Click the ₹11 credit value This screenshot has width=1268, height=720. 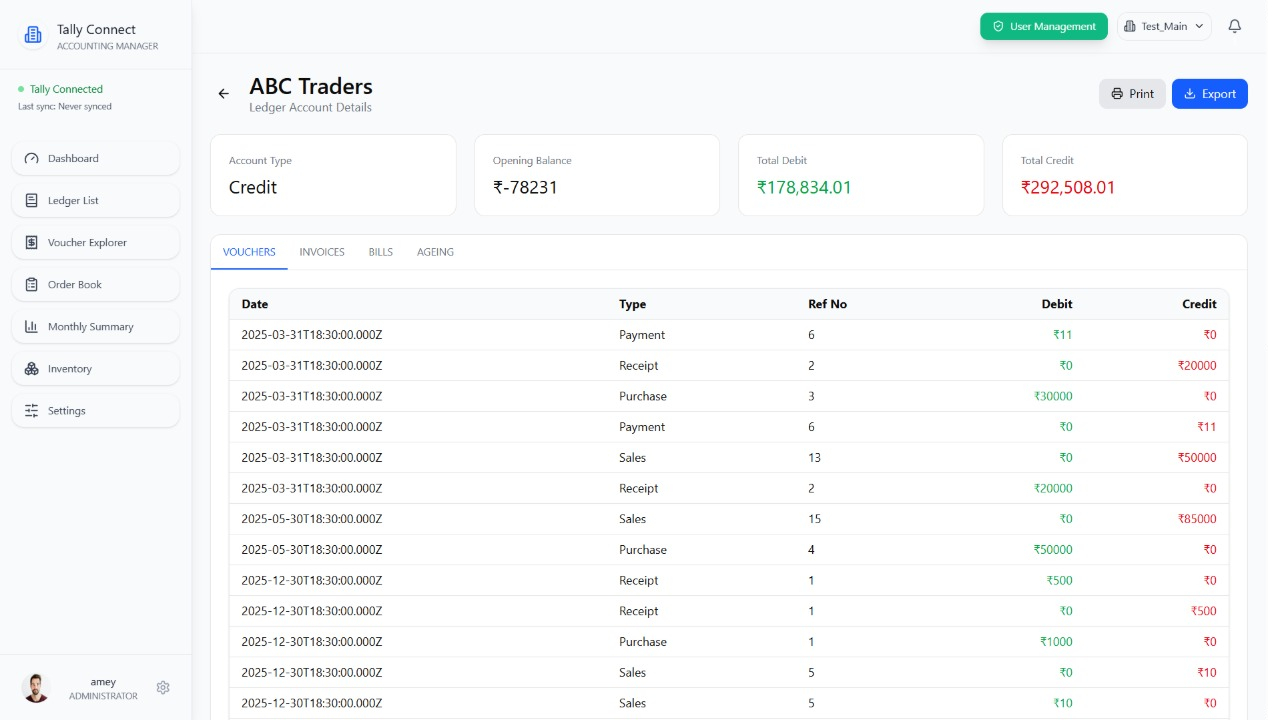click(x=1207, y=427)
